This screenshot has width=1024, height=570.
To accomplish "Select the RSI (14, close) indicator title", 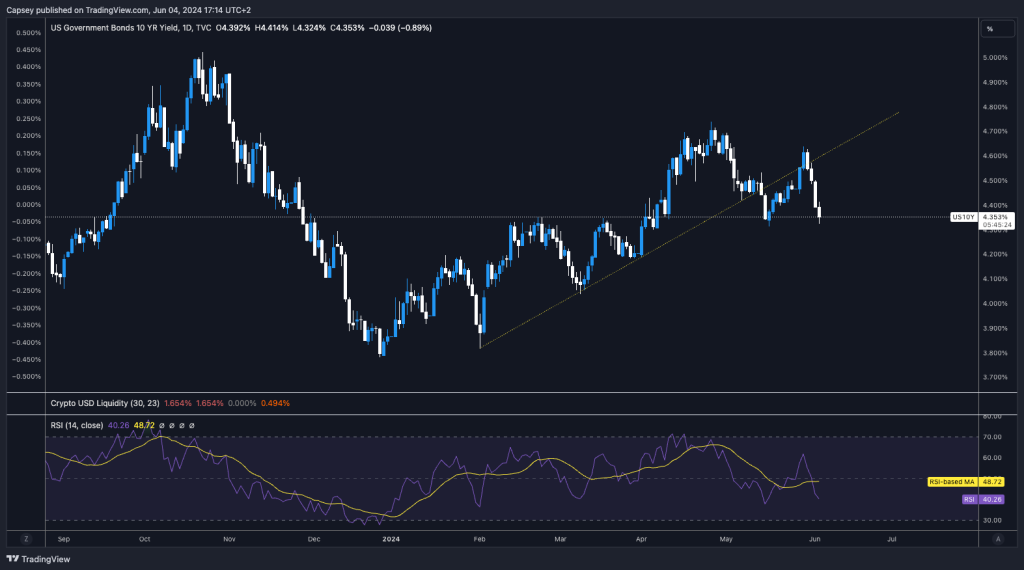I will (x=77, y=425).
